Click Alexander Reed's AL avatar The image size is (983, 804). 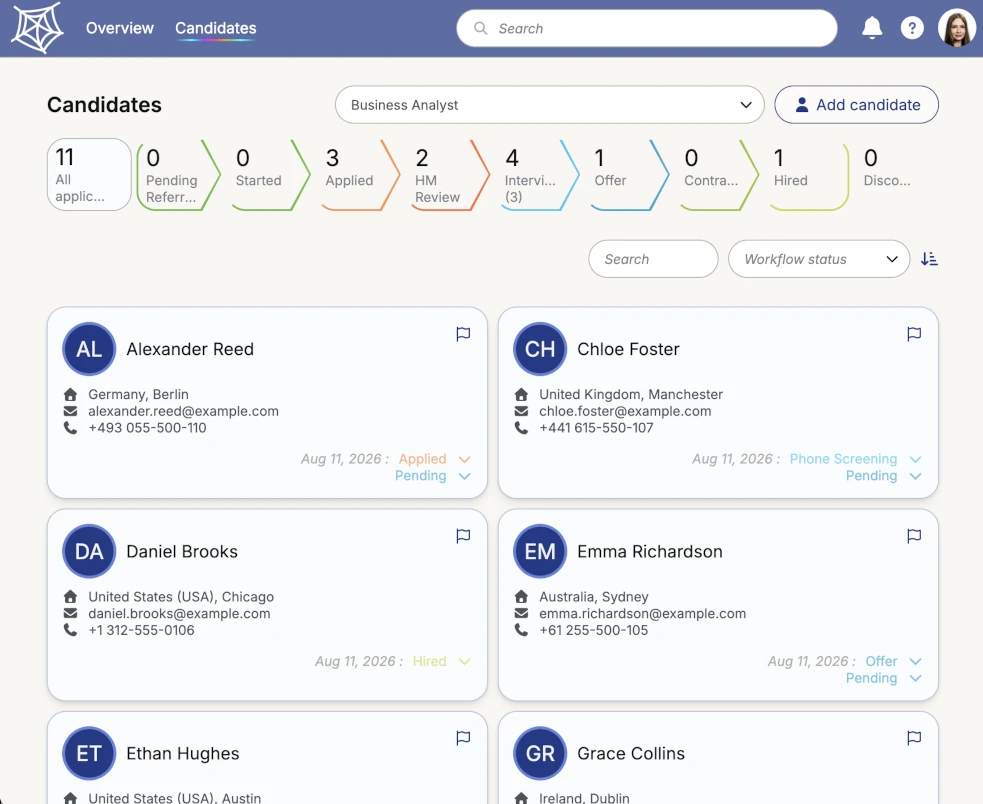(x=89, y=349)
